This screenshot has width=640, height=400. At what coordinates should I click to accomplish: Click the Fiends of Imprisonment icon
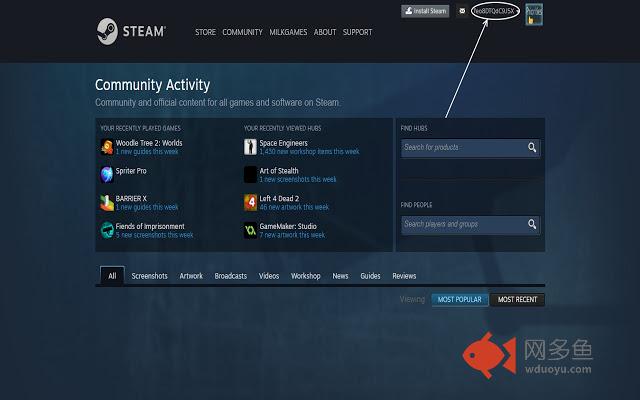(x=107, y=230)
